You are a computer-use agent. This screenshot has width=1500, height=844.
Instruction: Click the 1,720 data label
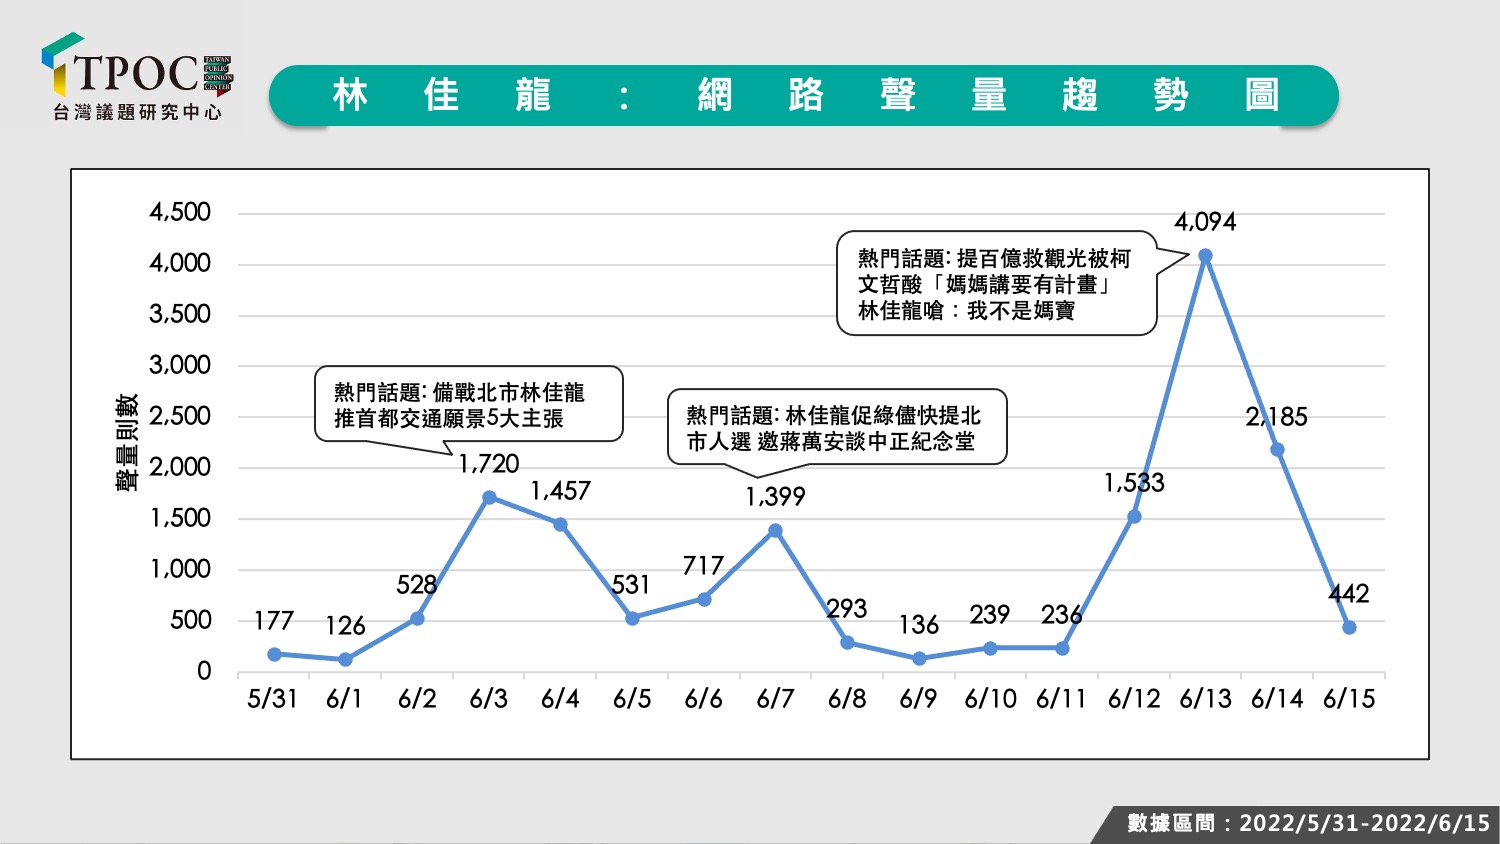[489, 464]
